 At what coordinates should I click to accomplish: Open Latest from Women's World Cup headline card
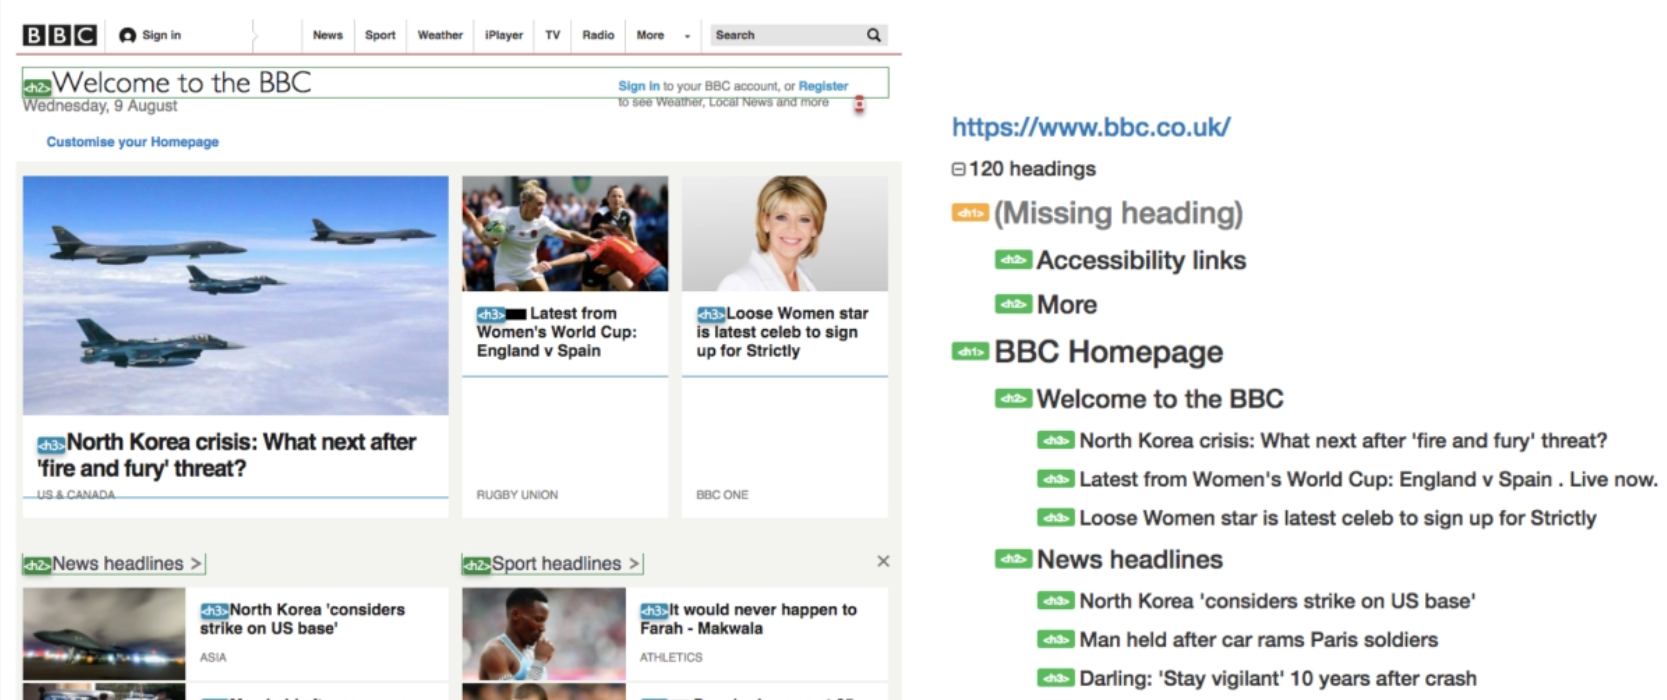[x=557, y=332]
